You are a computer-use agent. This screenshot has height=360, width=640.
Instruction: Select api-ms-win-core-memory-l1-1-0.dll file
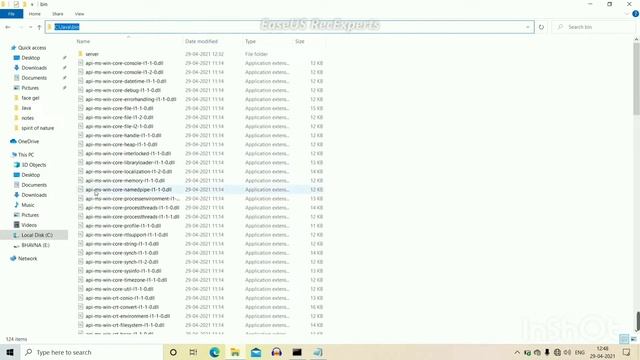point(125,180)
